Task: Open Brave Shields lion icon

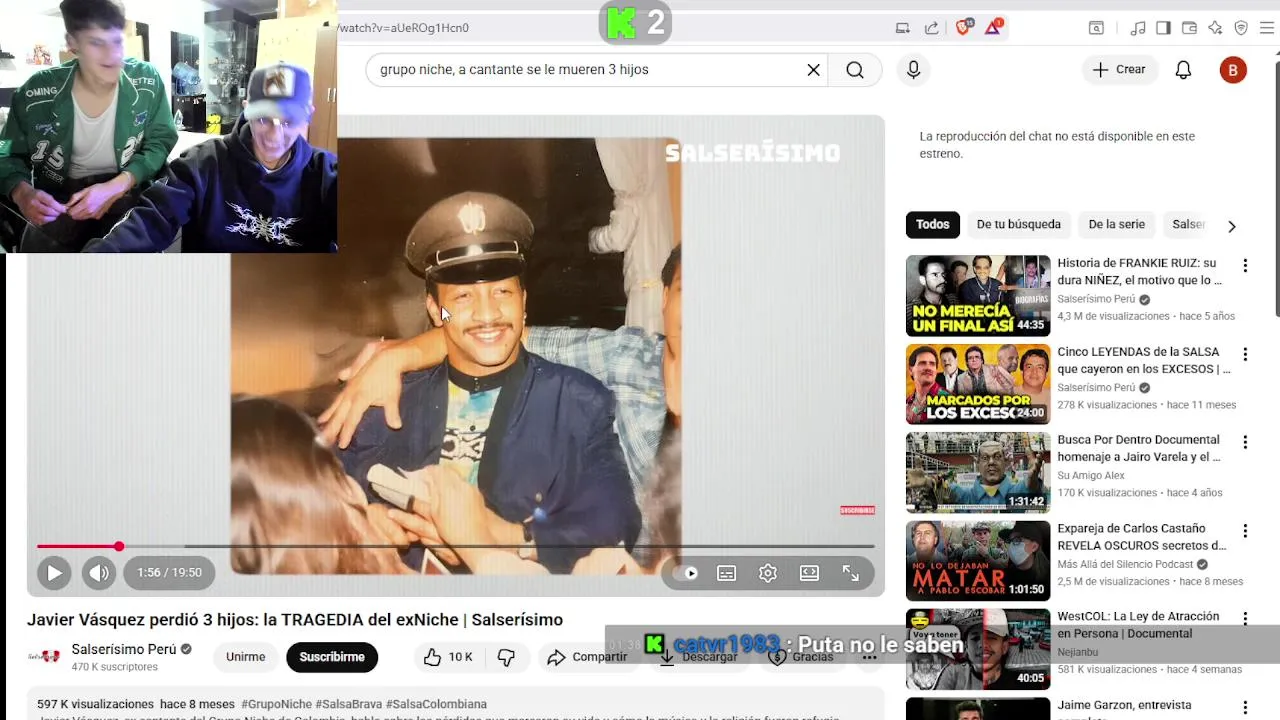Action: 963,28
